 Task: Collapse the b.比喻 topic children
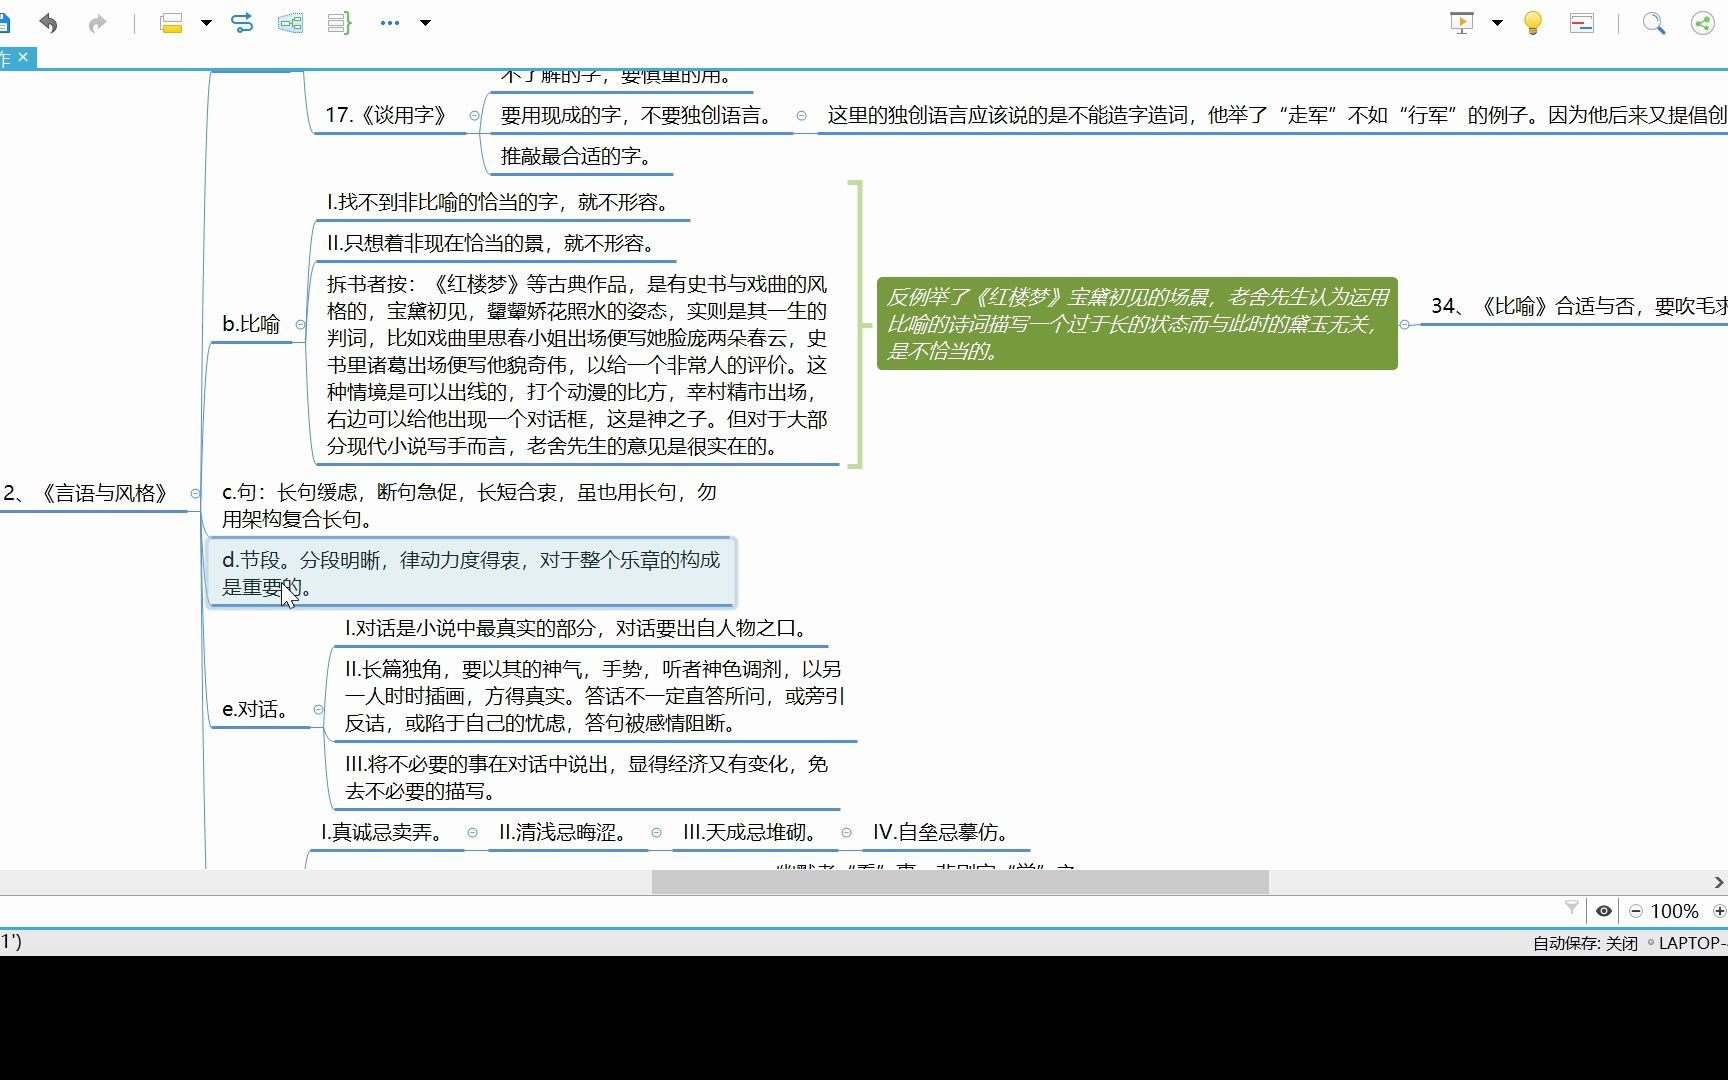click(300, 324)
